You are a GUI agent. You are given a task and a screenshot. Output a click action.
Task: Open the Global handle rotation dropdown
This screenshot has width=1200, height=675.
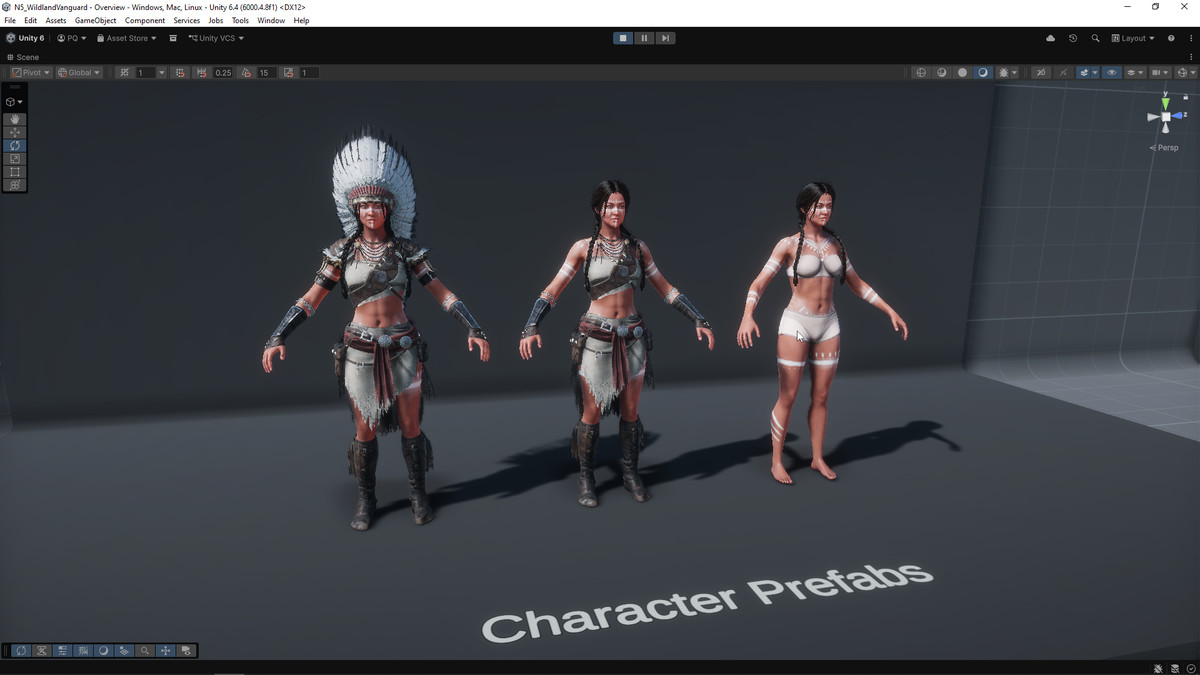tap(79, 73)
